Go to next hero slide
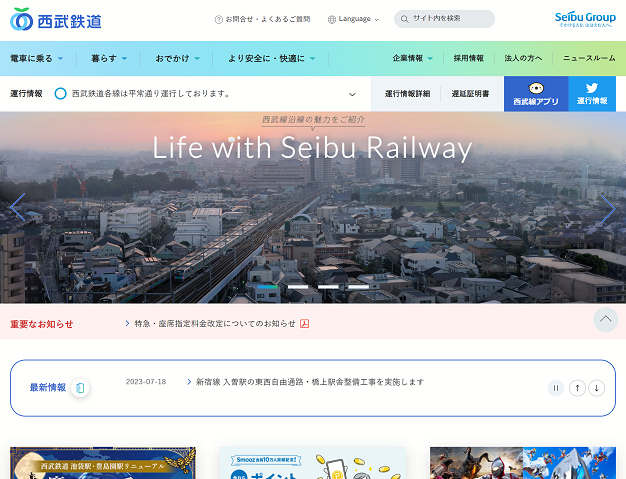 click(608, 209)
